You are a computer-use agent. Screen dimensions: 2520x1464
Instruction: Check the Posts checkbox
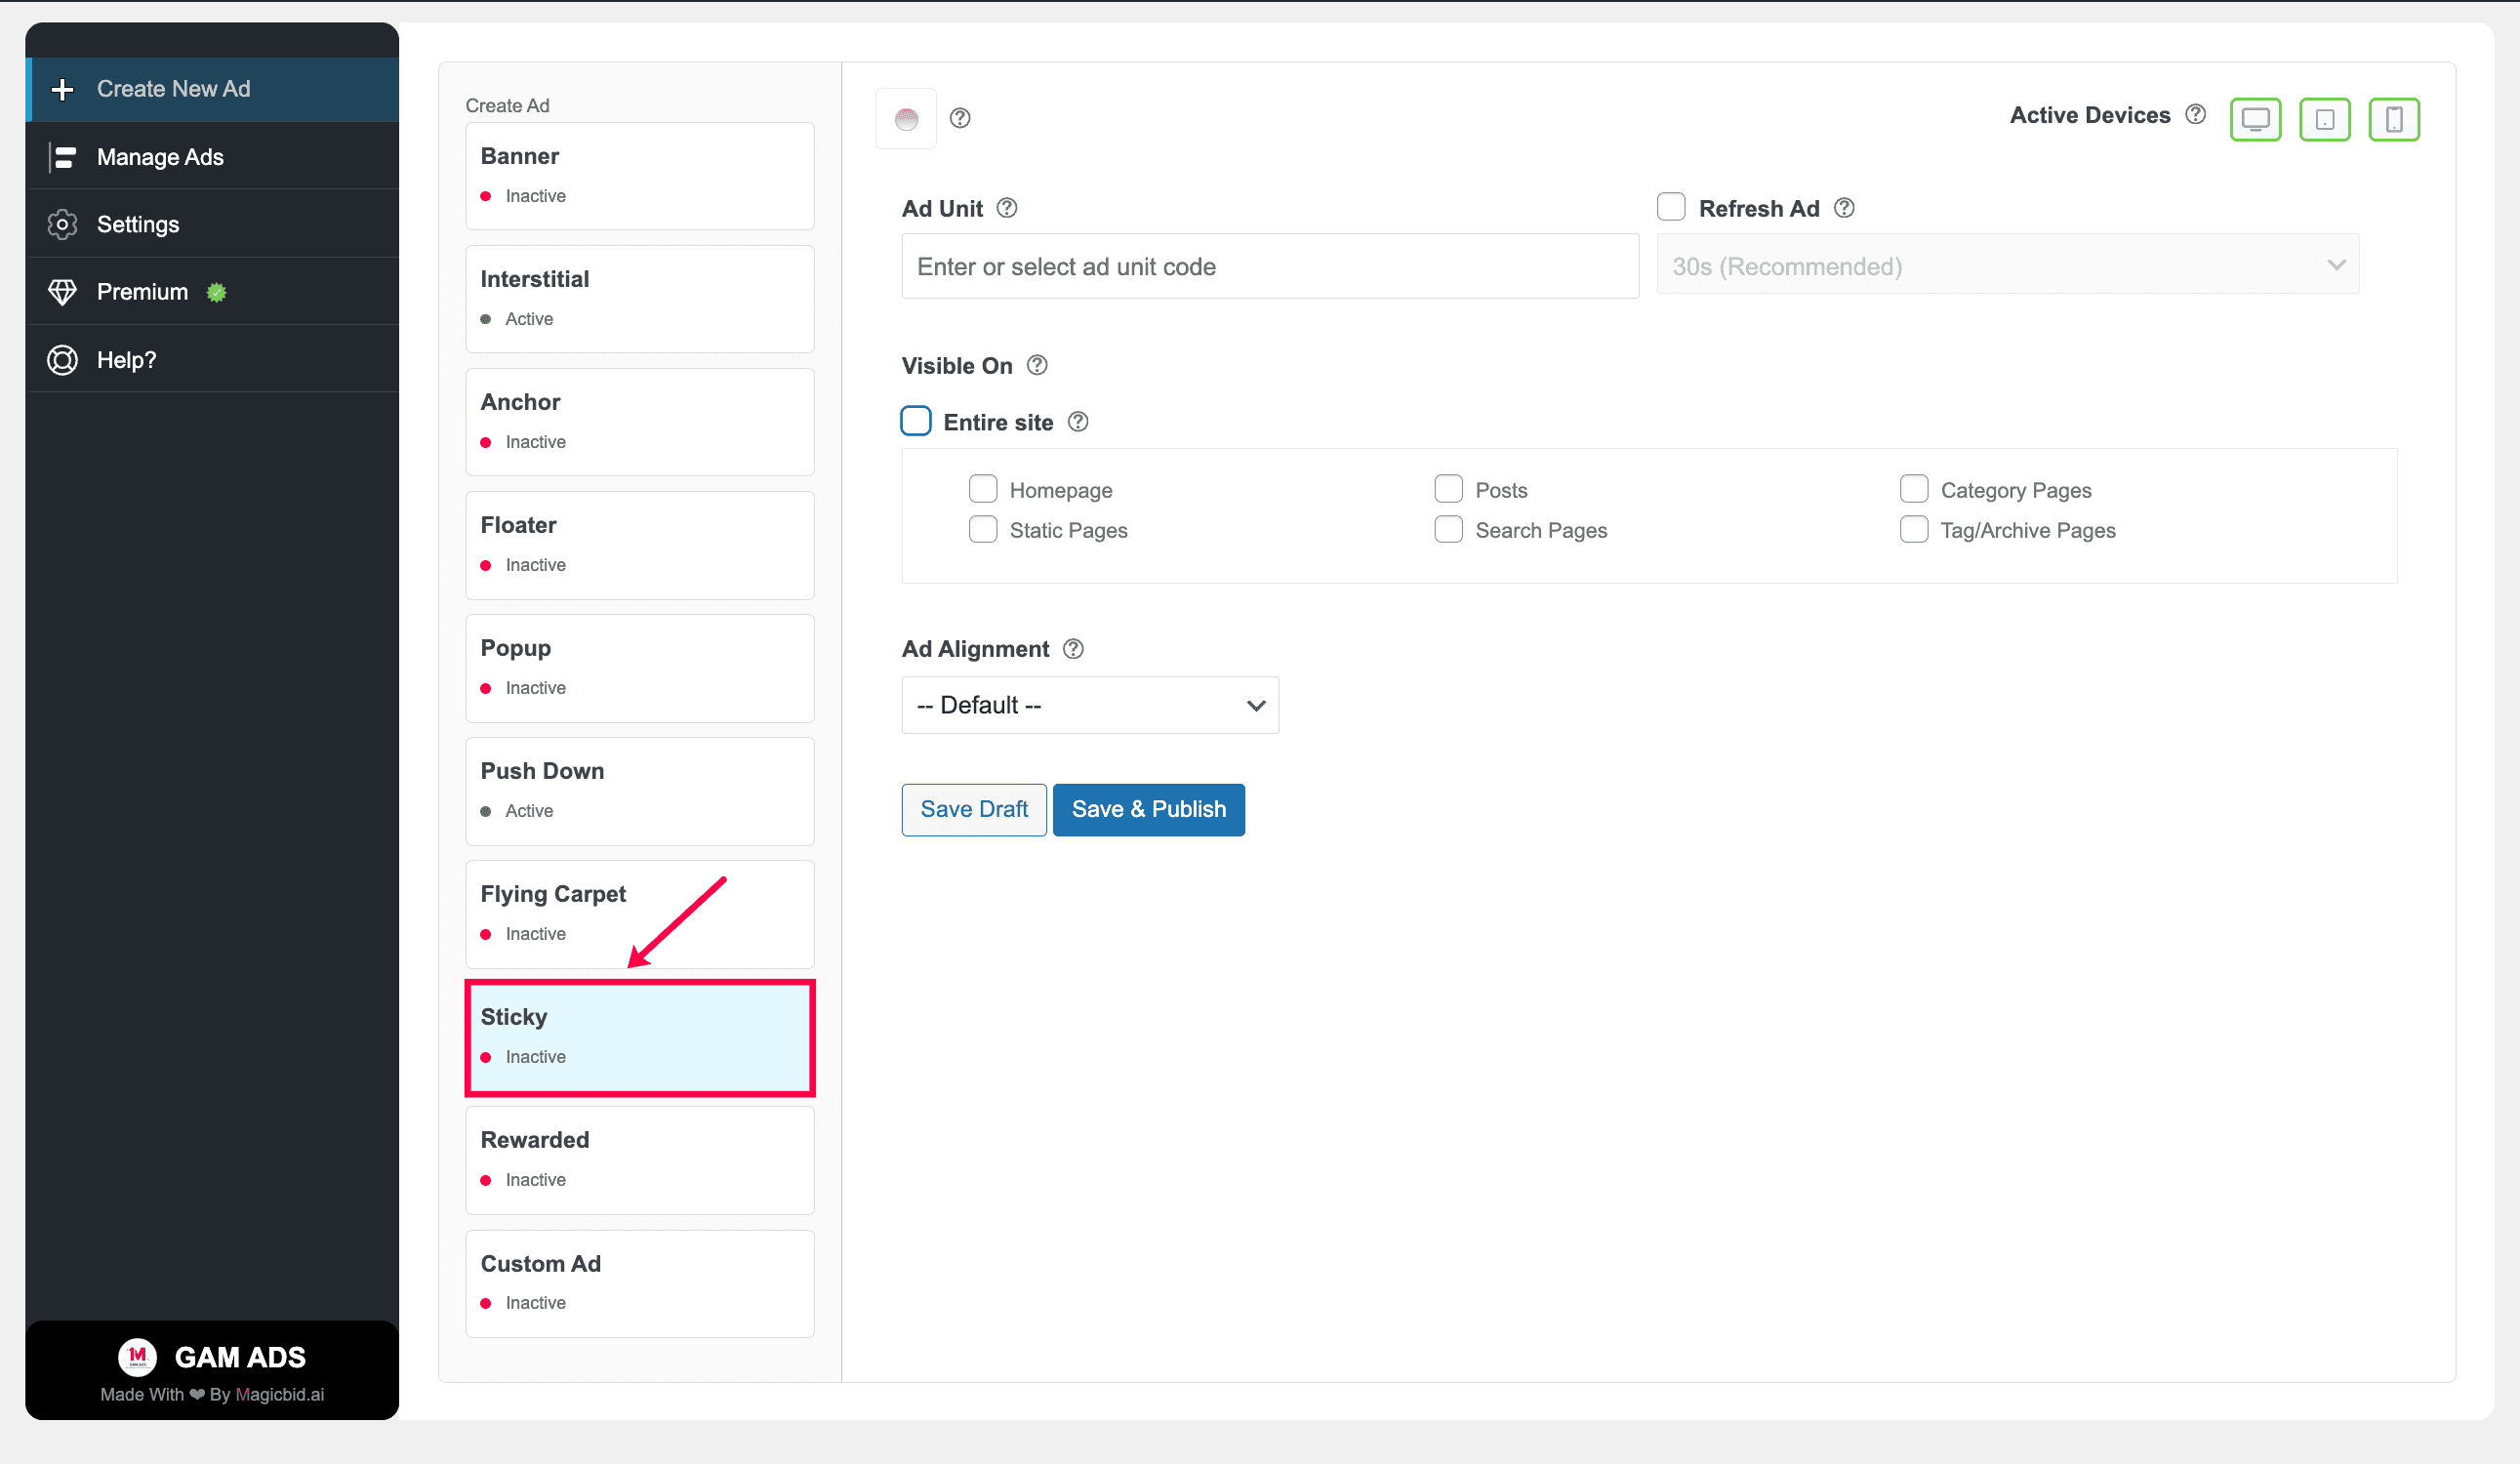pyautogui.click(x=1448, y=489)
